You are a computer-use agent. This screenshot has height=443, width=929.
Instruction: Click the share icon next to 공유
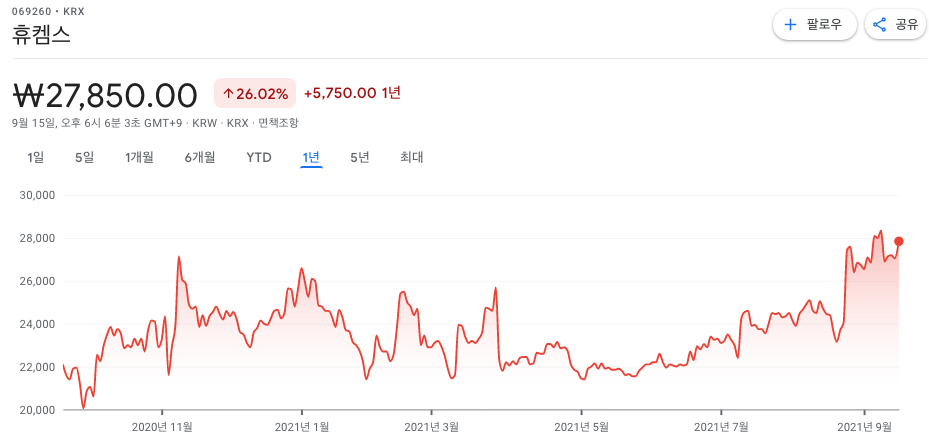click(x=880, y=25)
